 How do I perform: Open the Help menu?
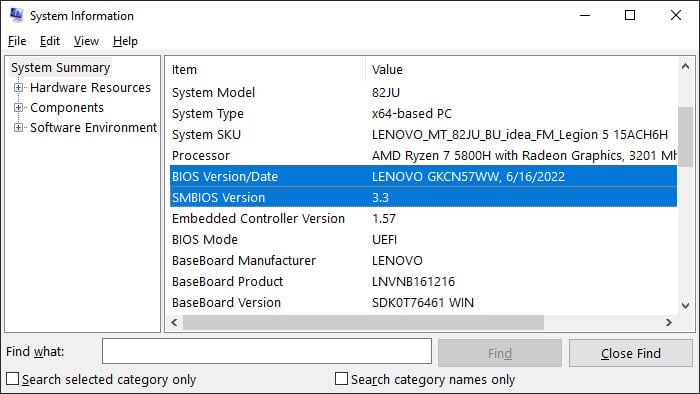point(125,41)
